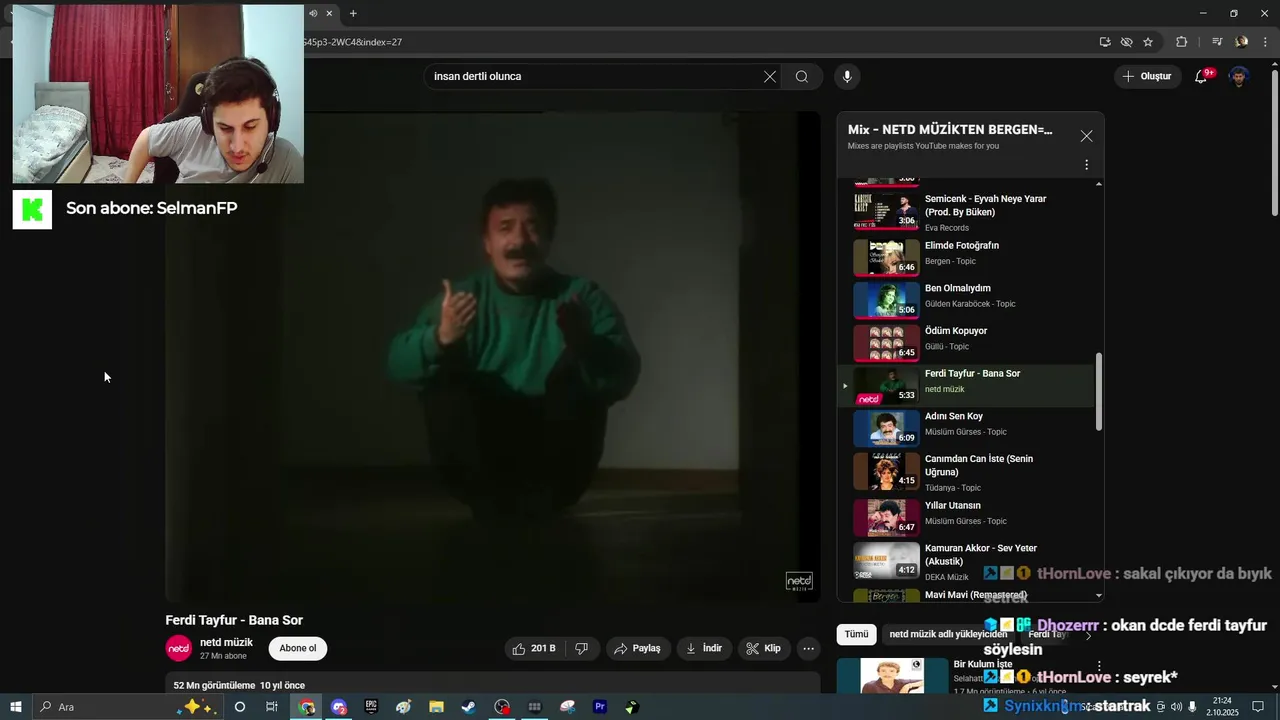Click the playlist panel scrollbar thumb

coord(1100,392)
